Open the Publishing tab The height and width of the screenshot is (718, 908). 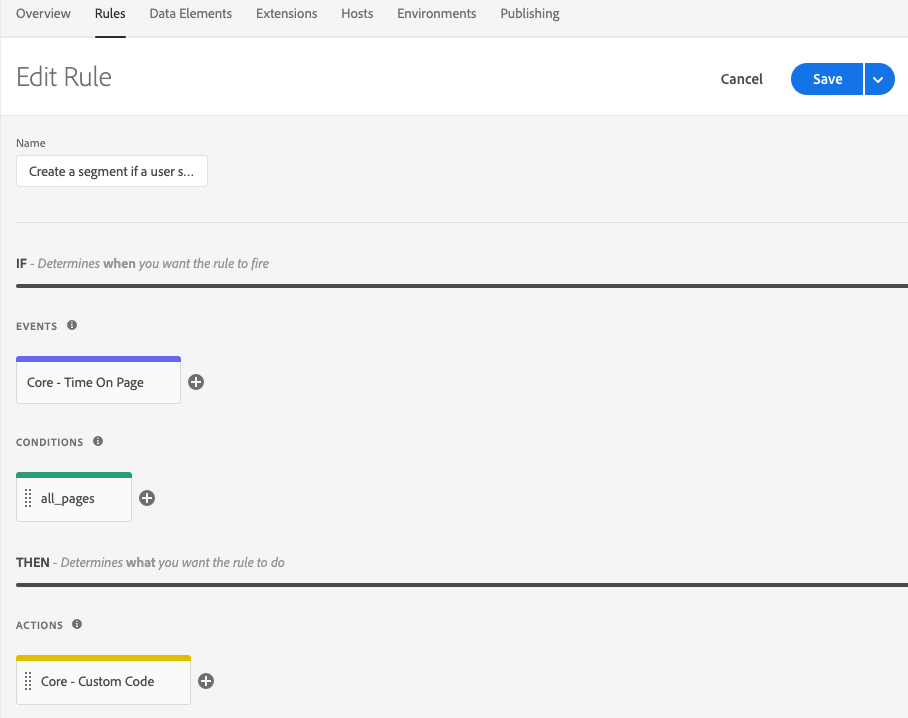click(530, 13)
